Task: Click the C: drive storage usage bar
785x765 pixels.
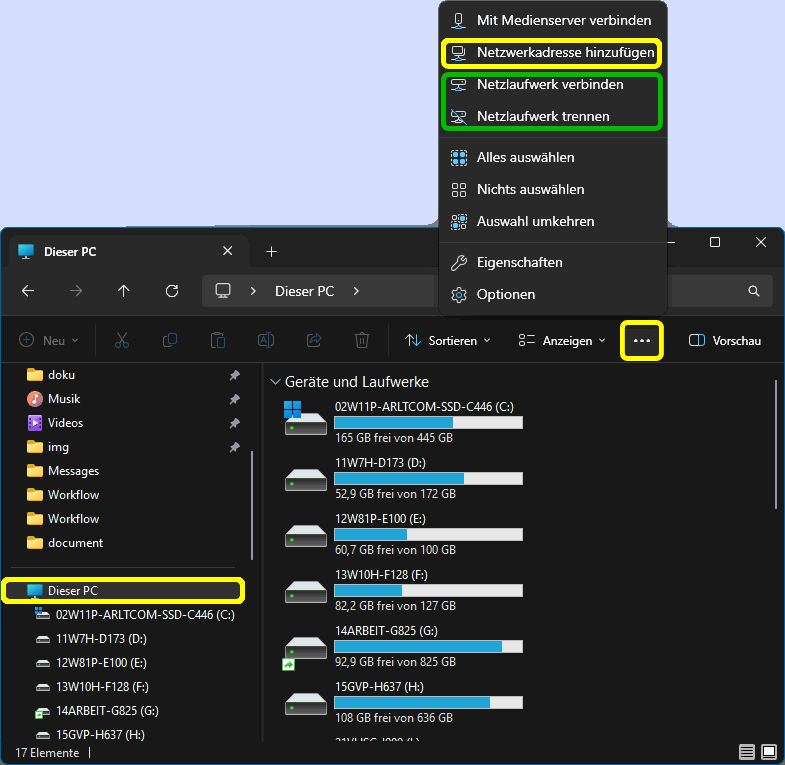Action: (x=428, y=423)
